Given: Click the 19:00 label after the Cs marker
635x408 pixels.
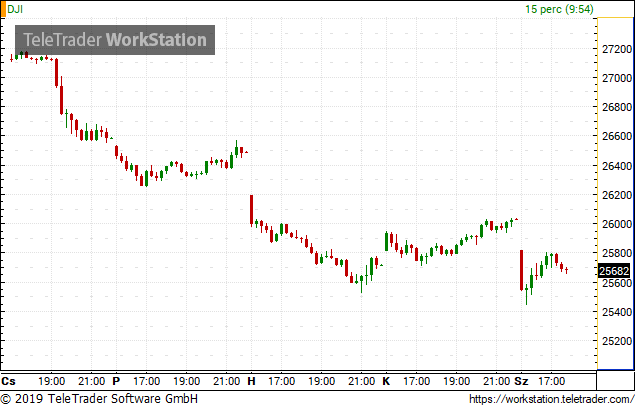Looking at the screenshot, I should (x=51, y=381).
